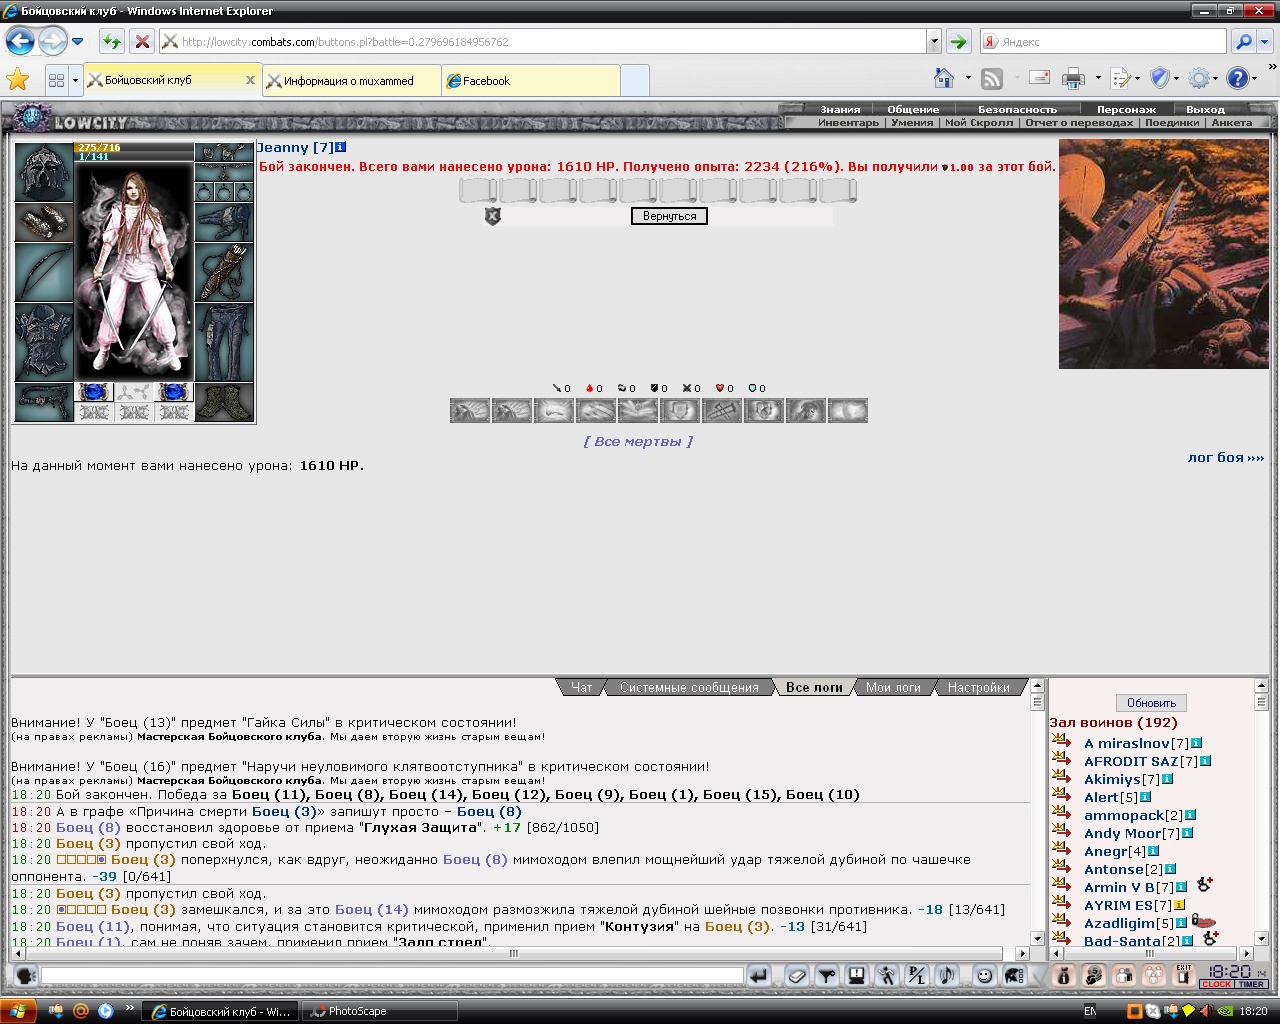Select the bow weapon slot
The height and width of the screenshot is (1024, 1280).
point(44,272)
